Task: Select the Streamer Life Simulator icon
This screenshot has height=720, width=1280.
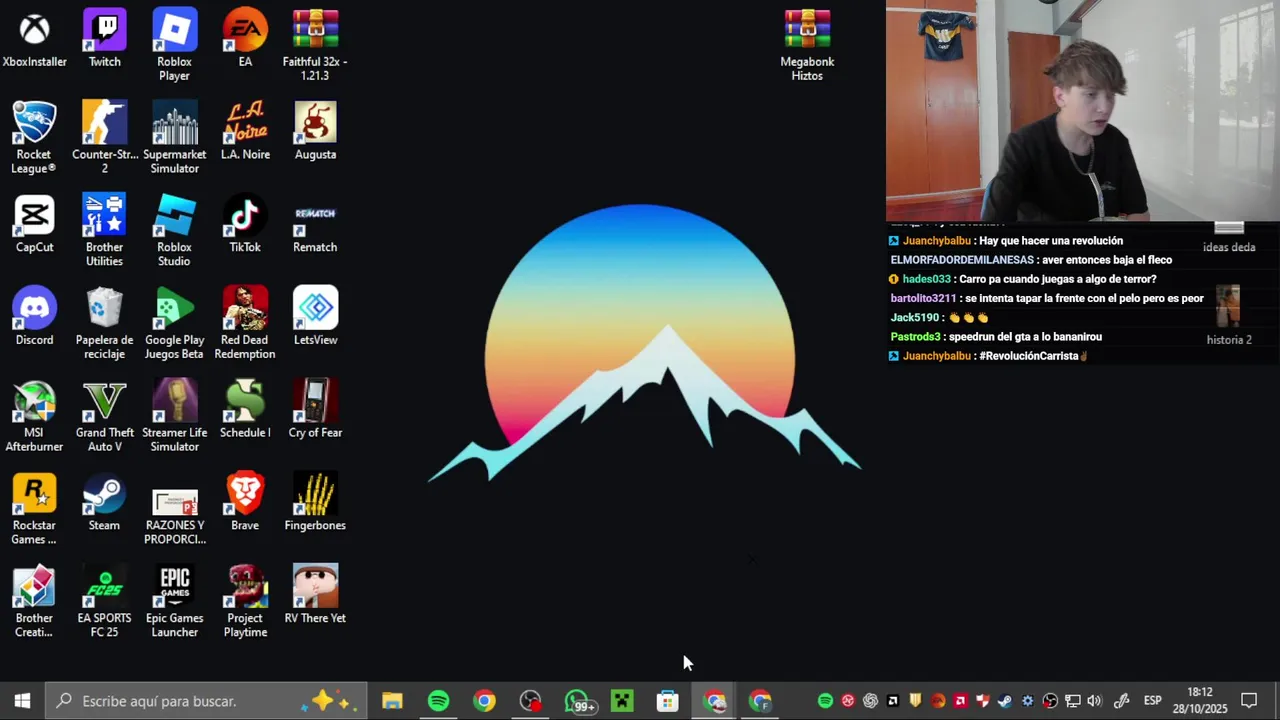Action: pyautogui.click(x=174, y=417)
